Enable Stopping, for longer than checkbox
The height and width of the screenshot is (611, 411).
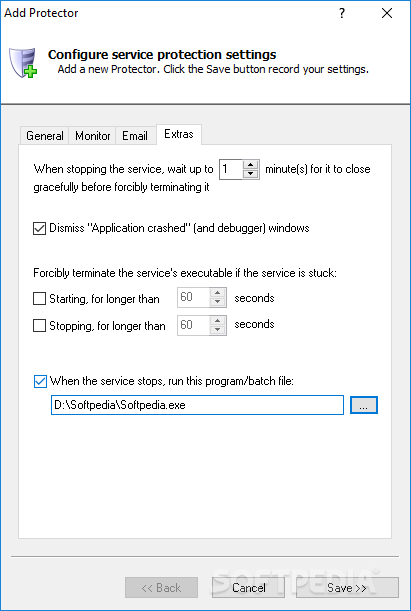click(39, 325)
